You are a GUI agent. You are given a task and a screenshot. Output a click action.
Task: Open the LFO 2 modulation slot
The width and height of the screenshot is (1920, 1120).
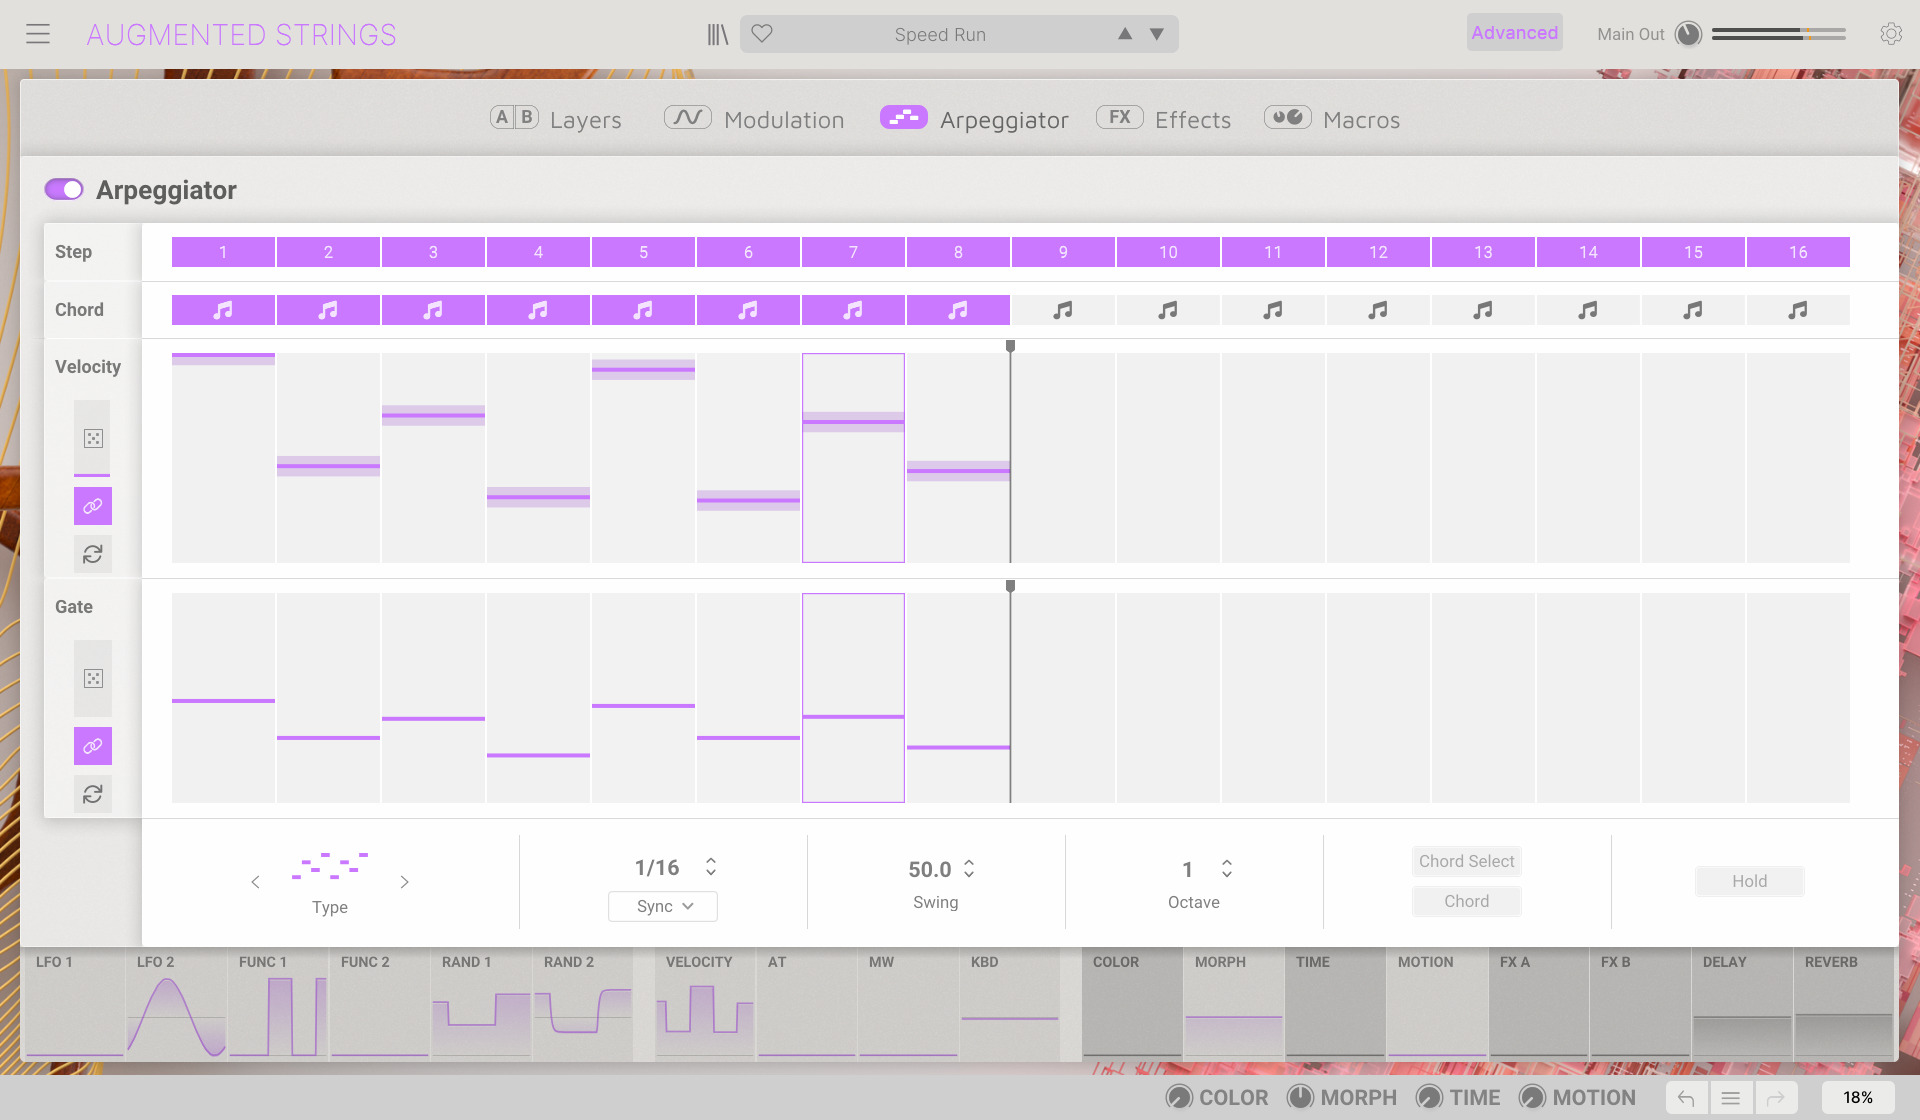tap(177, 1004)
